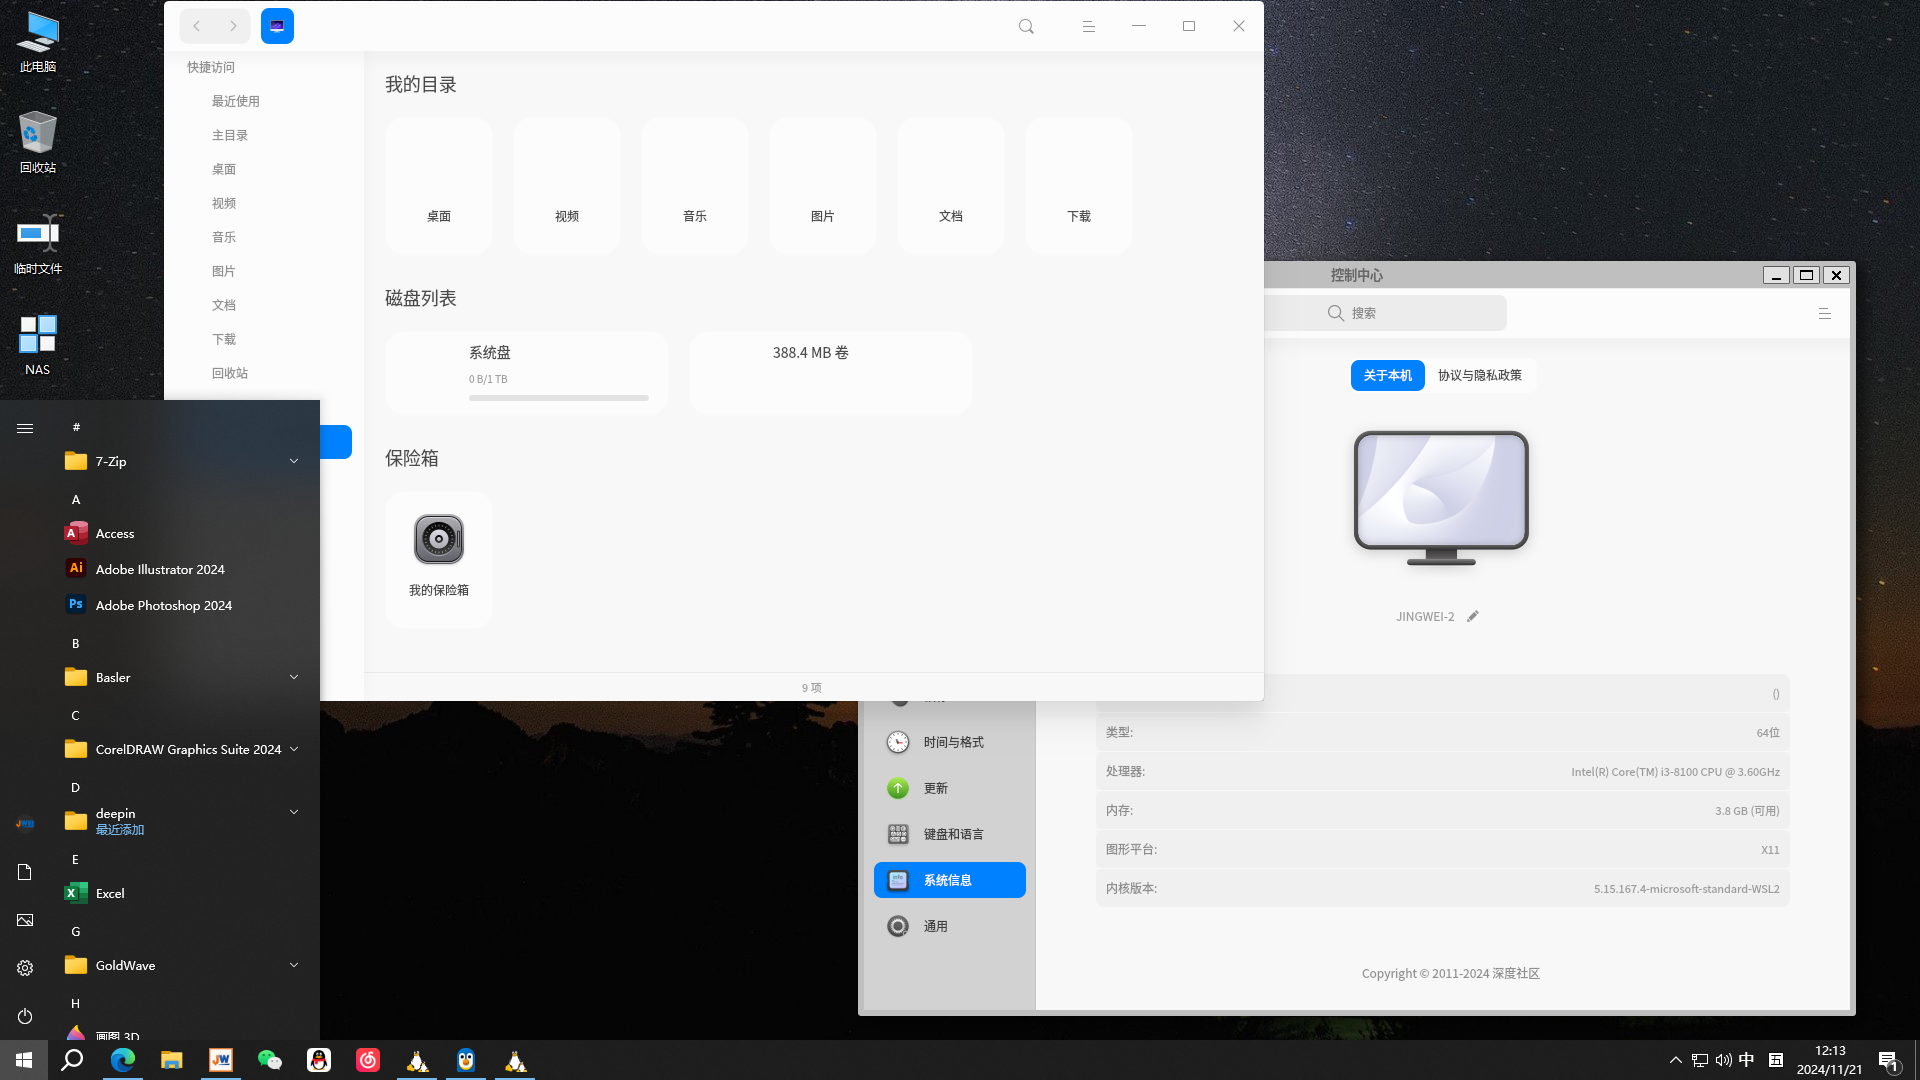The width and height of the screenshot is (1920, 1080).
Task: Switch to 协议与隐私政策 tab
Action: coord(1480,375)
